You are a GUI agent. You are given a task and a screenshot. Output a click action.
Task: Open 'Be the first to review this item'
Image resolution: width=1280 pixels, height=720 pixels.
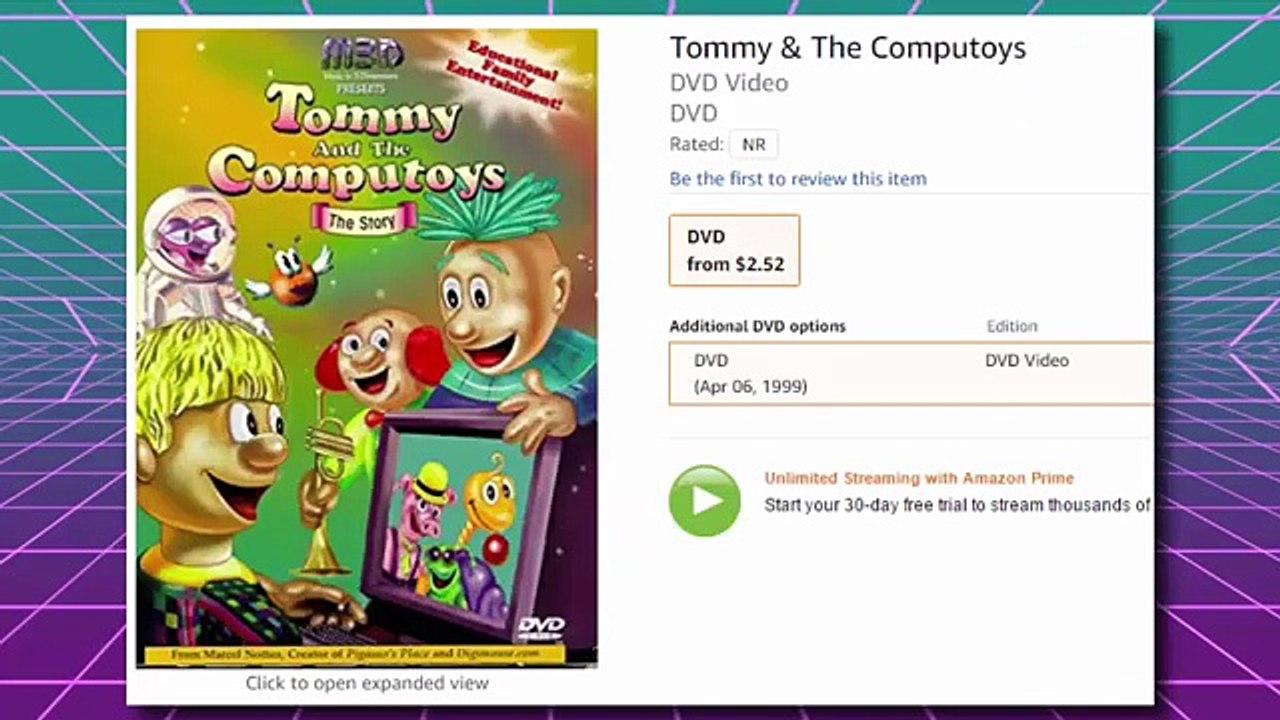pyautogui.click(x=797, y=179)
